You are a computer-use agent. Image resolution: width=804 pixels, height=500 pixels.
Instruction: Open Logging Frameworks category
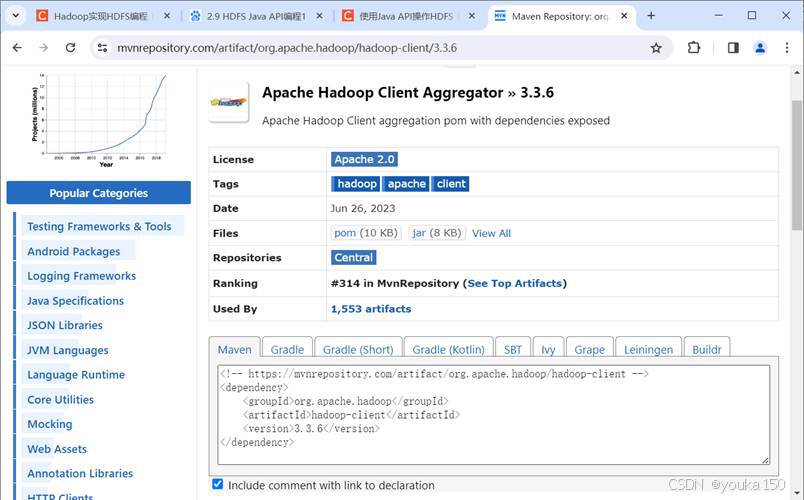point(82,276)
